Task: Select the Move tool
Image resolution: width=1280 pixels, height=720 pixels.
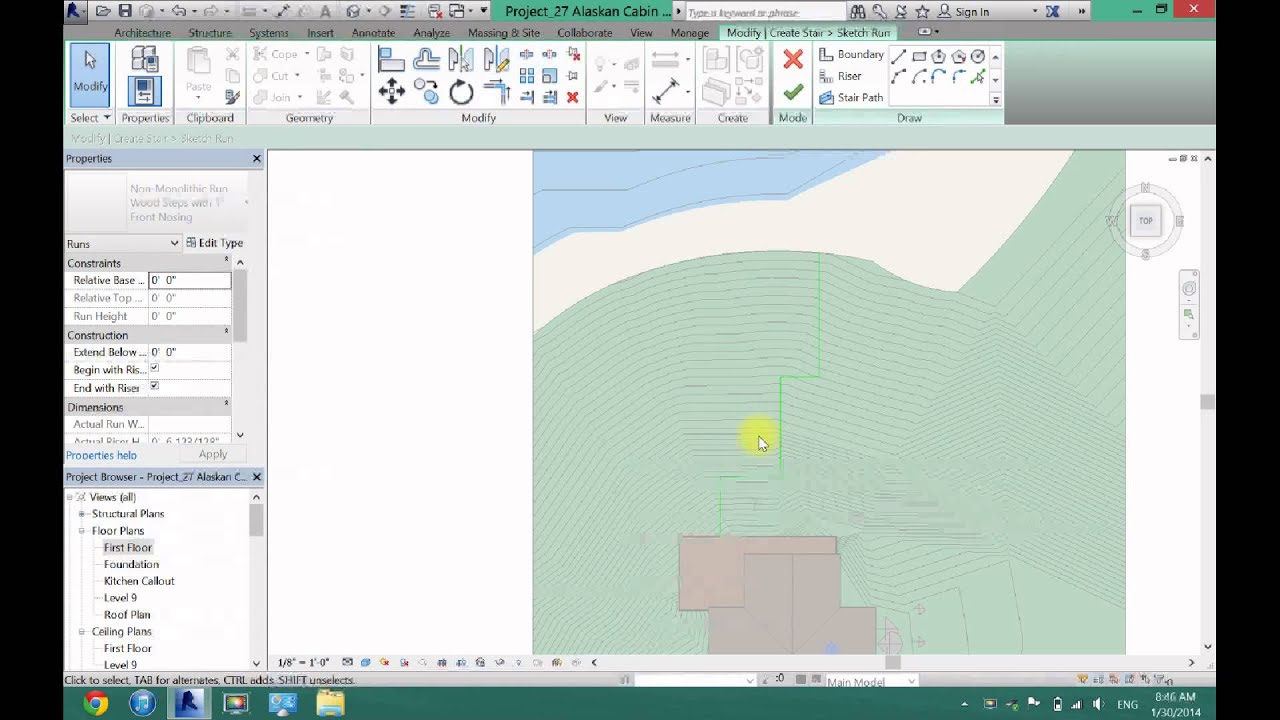Action: click(392, 93)
